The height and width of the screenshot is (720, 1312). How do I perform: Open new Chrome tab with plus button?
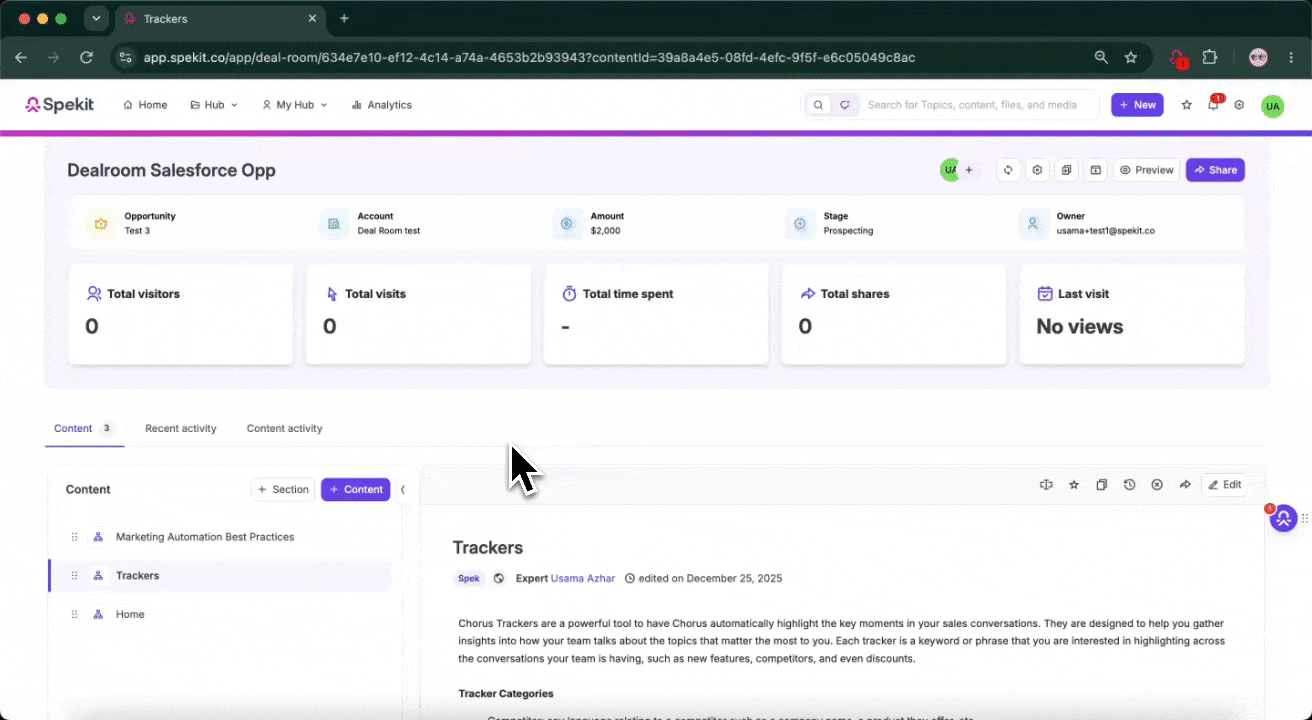point(344,18)
